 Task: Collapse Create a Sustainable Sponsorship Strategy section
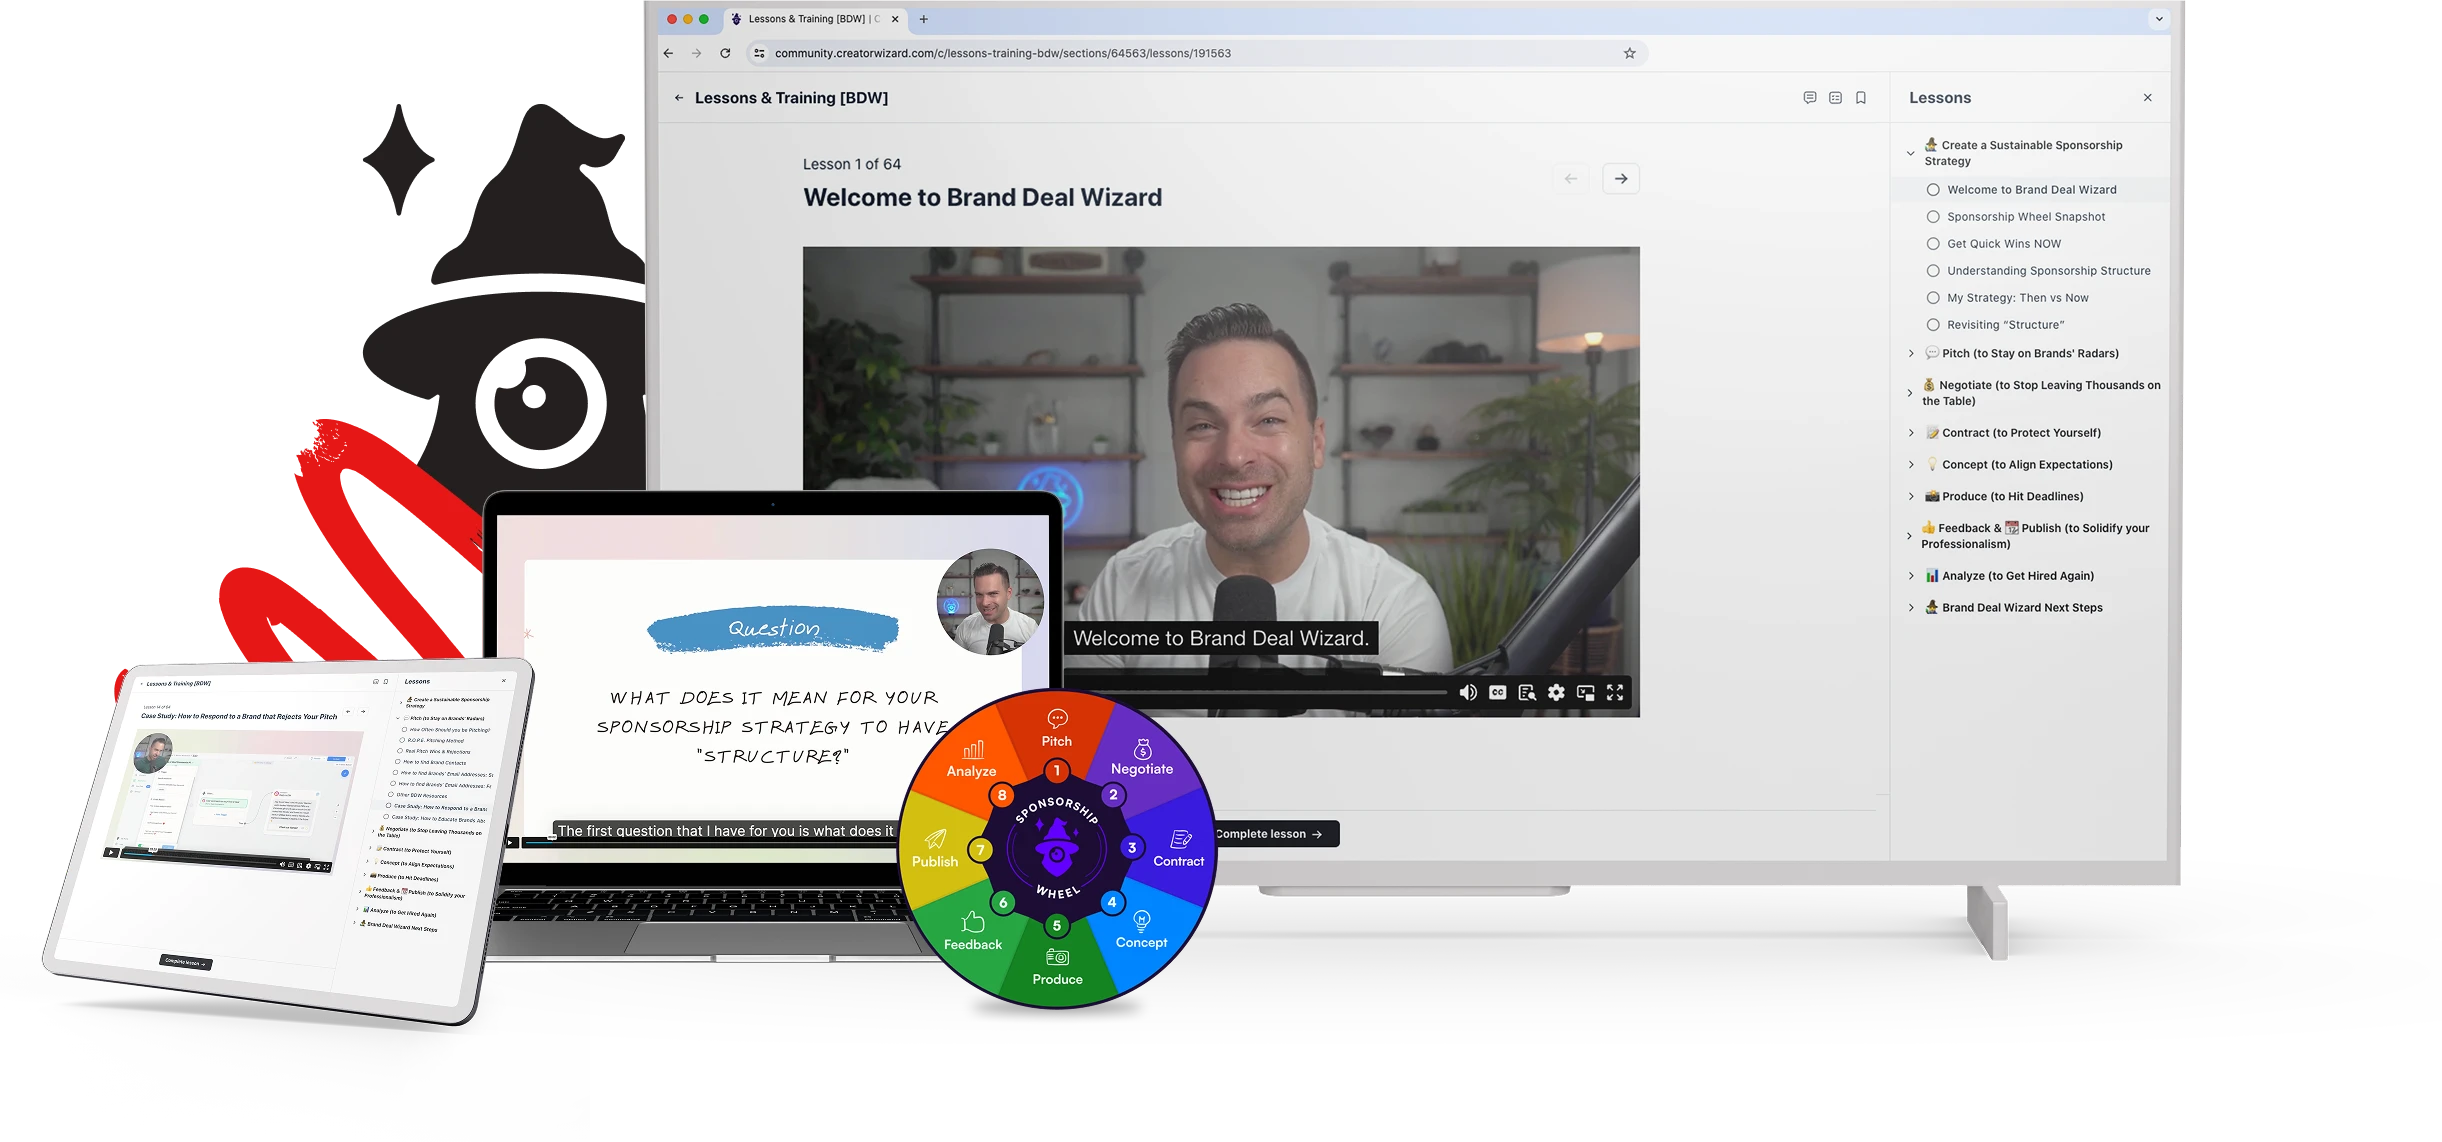[x=1911, y=154]
